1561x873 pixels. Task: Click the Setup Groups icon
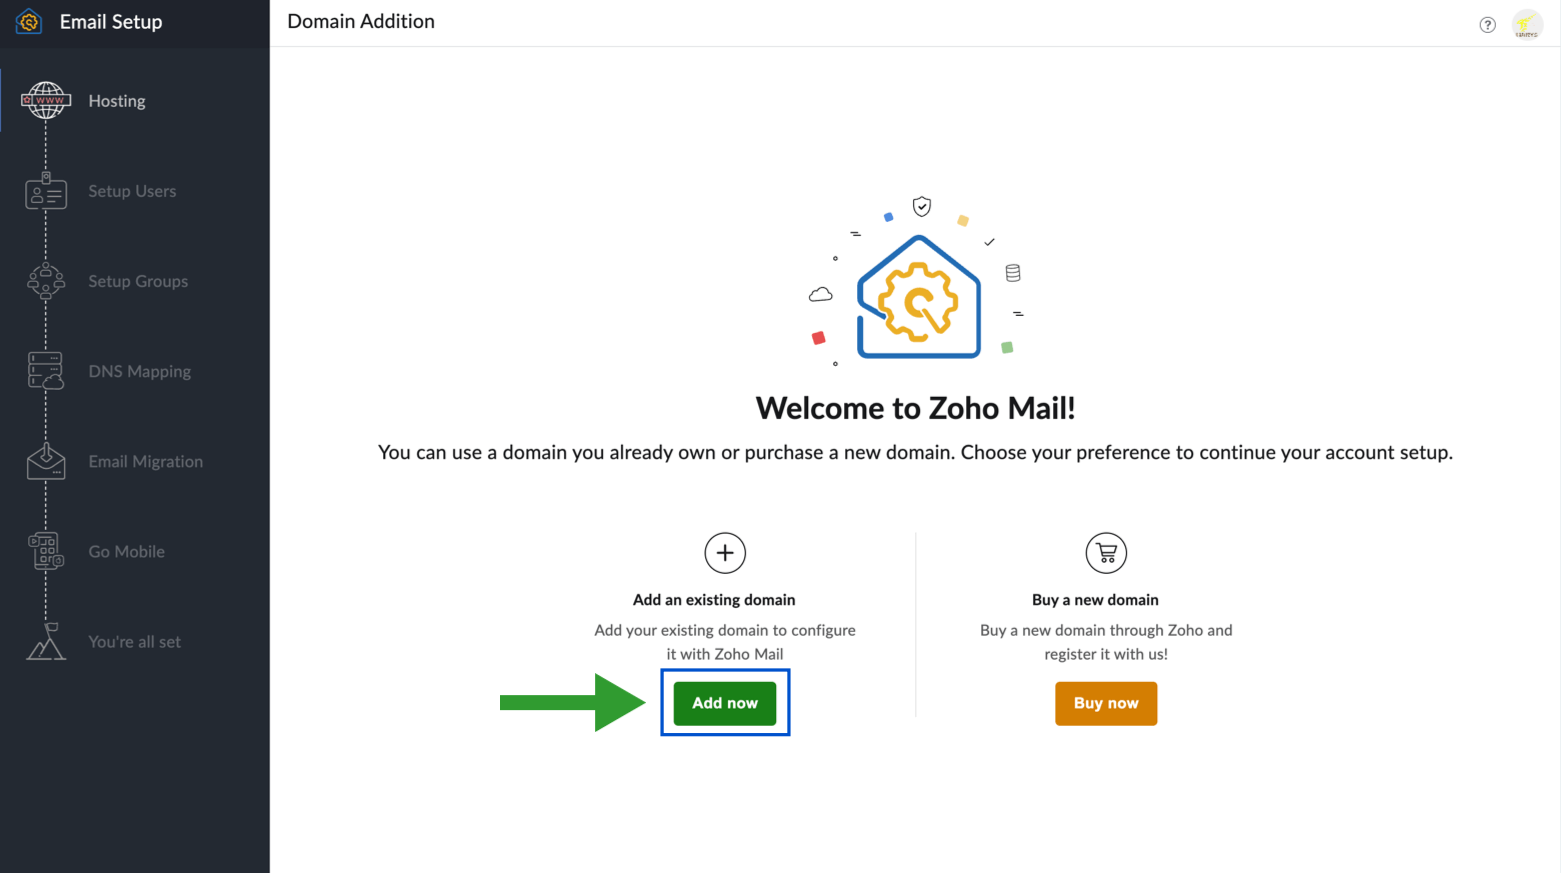(x=46, y=281)
